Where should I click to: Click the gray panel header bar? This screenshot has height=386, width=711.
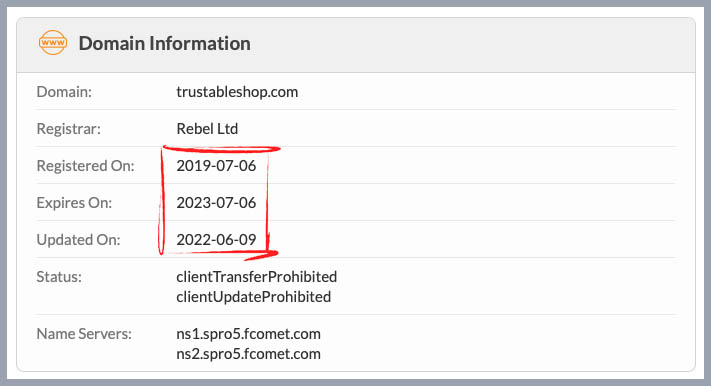pos(356,44)
